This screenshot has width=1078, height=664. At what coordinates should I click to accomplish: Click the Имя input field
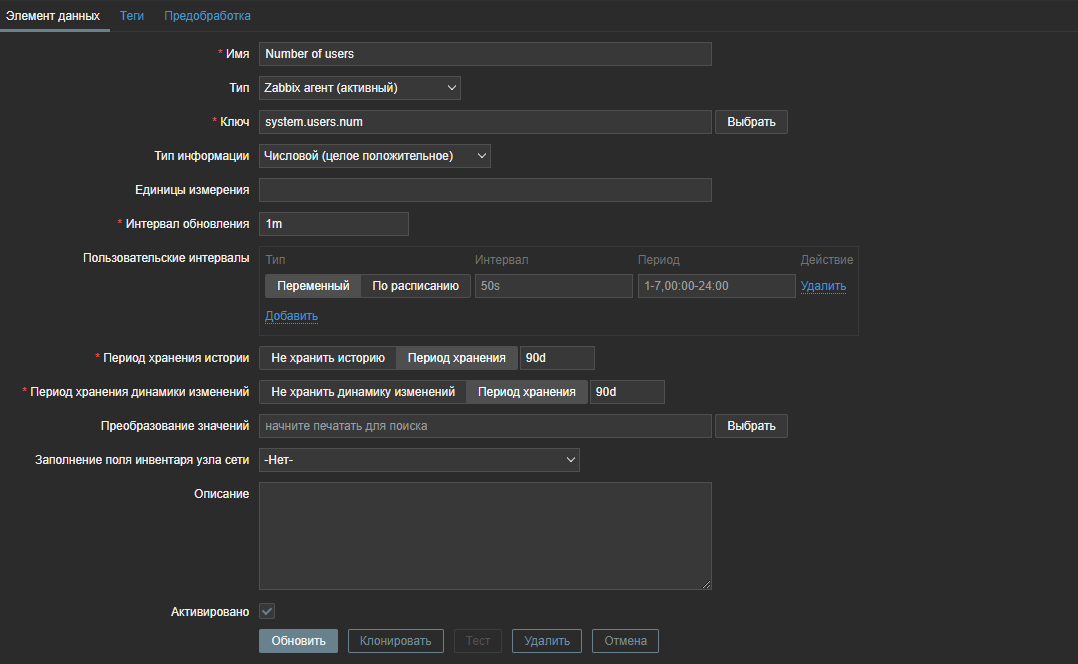pyautogui.click(x=485, y=54)
